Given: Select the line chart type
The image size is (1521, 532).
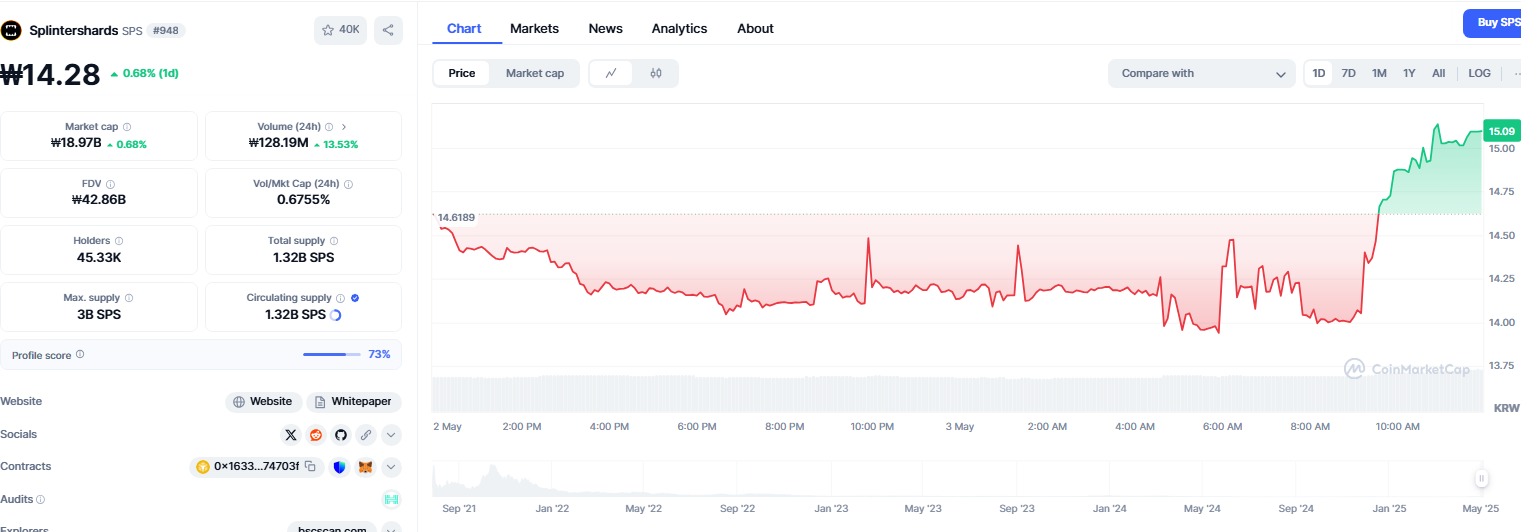Looking at the screenshot, I should point(611,73).
